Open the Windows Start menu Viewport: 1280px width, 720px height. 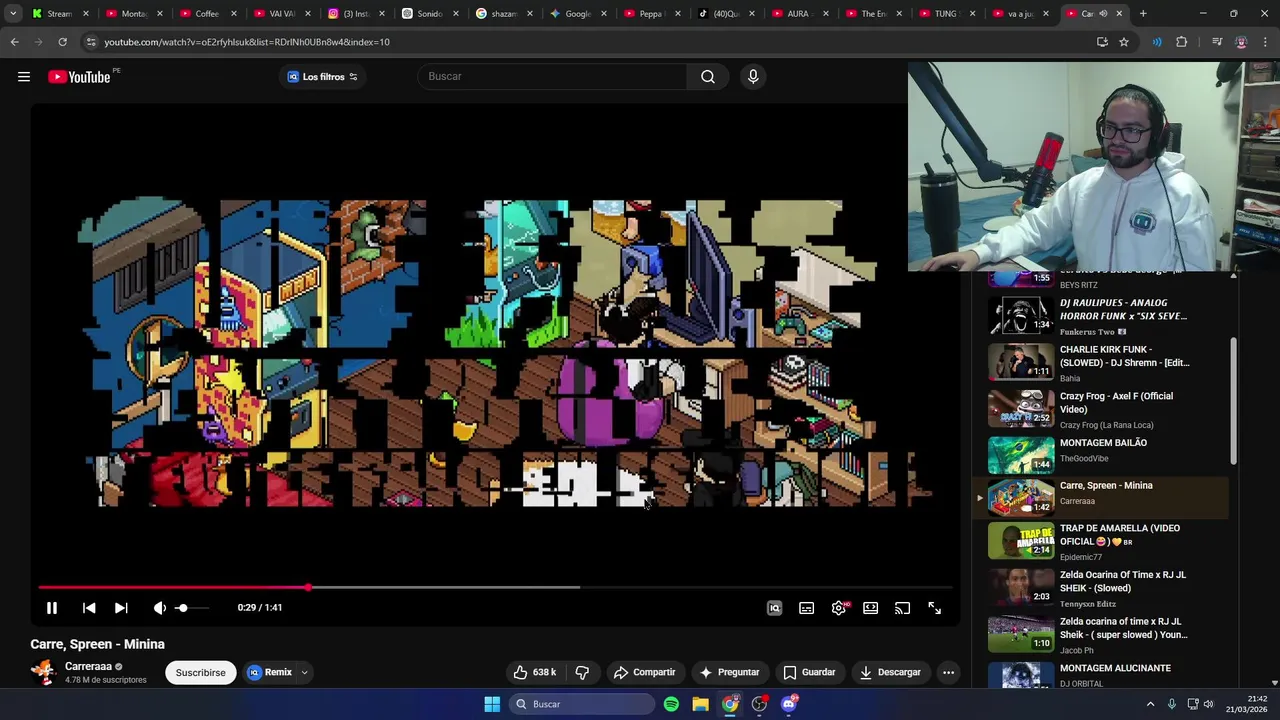pos(492,704)
